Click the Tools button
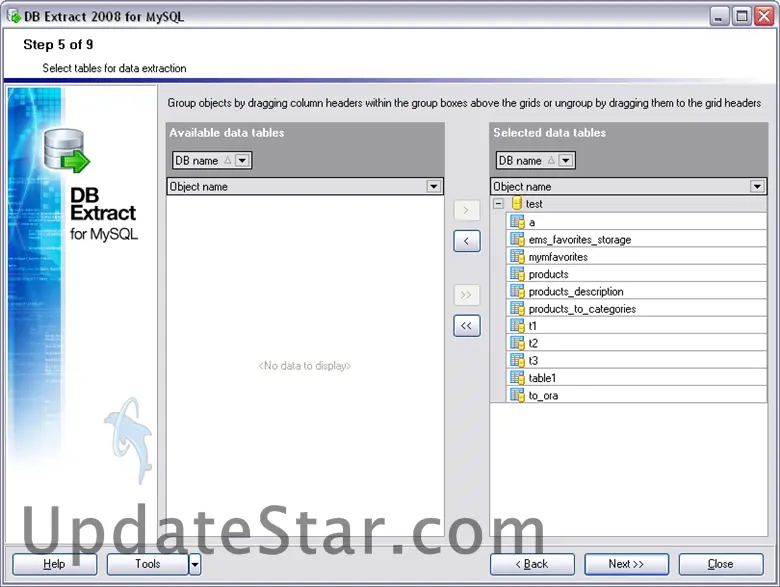The image size is (780, 587). (148, 564)
